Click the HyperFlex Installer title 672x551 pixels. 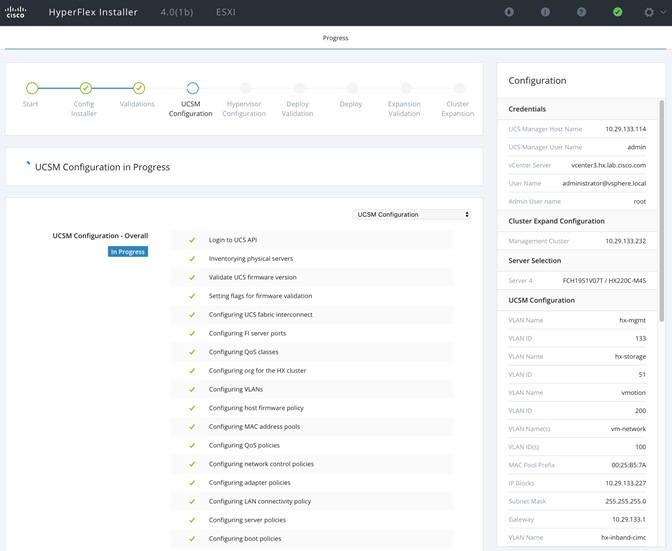coord(93,12)
